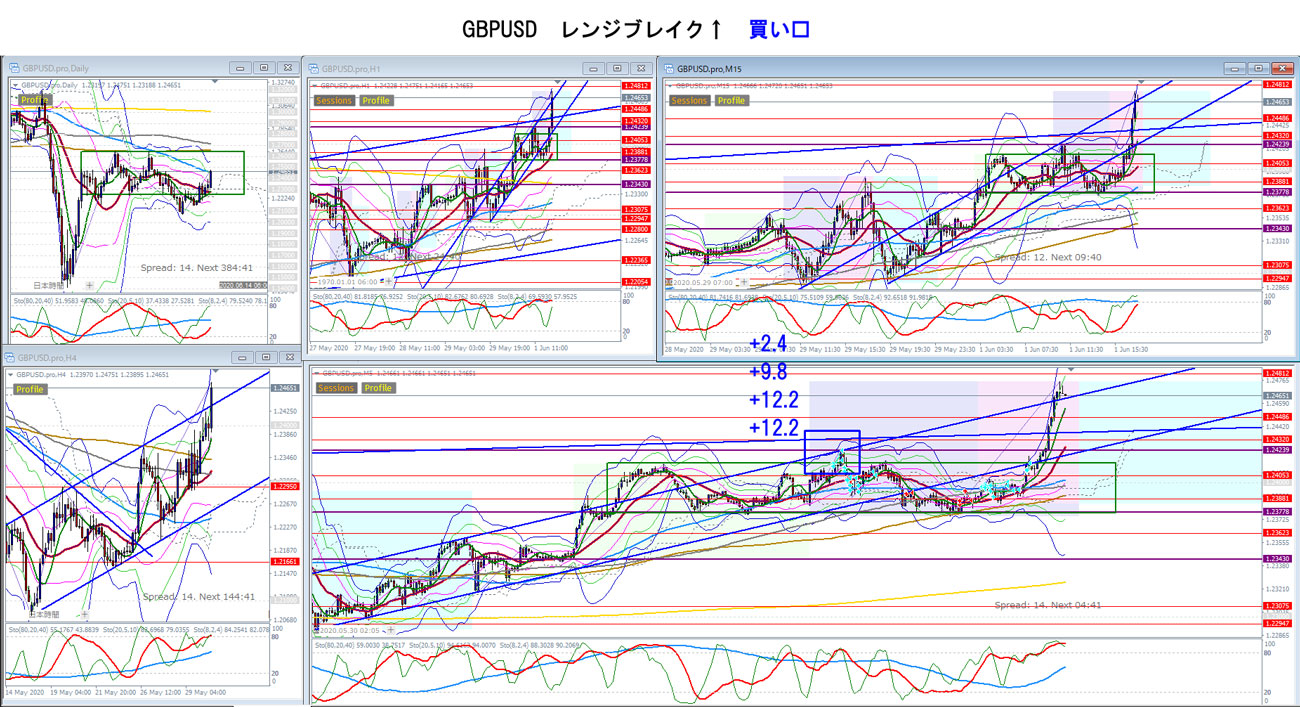Click 'Spread: 14. Next 144:41' text in H4 chart
Image resolution: width=1300 pixels, height=707 pixels.
[199, 597]
